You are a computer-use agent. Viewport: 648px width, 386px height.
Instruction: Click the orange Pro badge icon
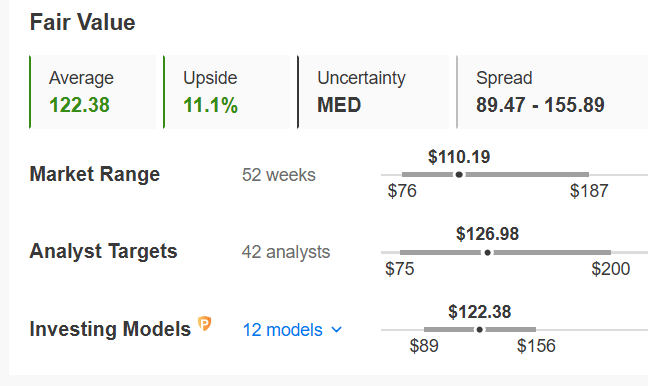pyautogui.click(x=204, y=324)
